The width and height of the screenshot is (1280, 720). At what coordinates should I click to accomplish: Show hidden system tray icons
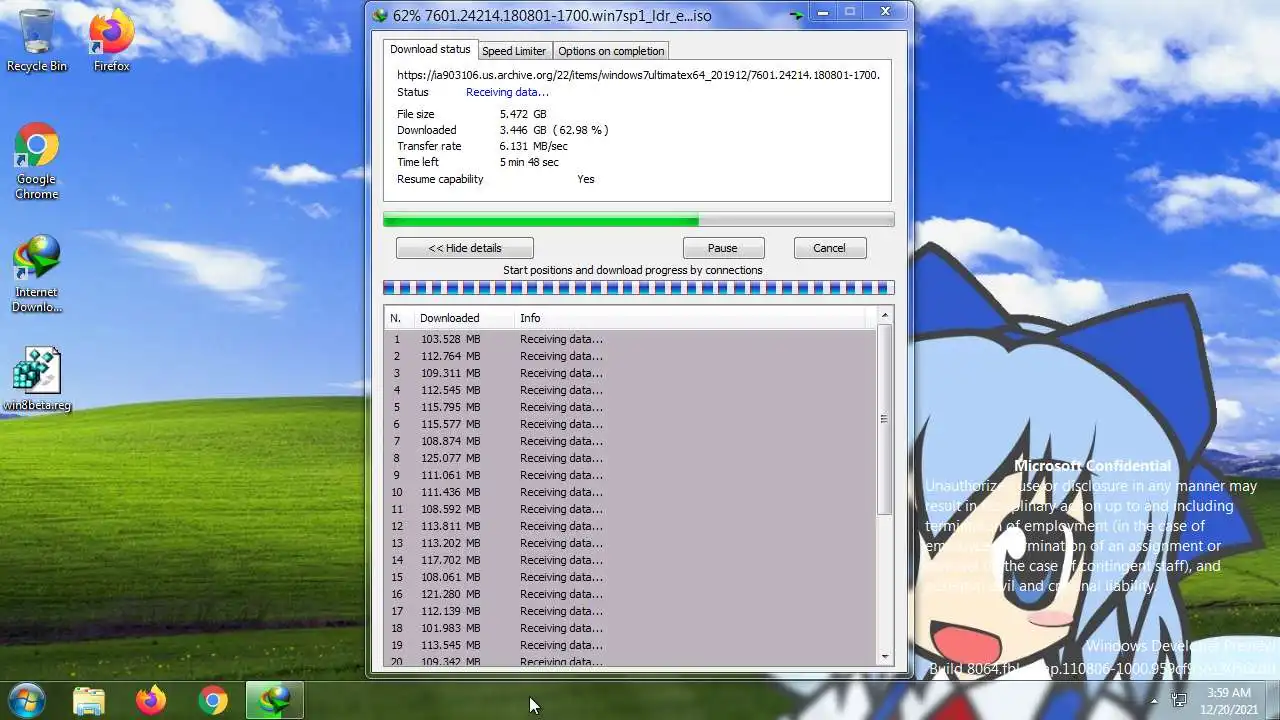coord(1154,701)
